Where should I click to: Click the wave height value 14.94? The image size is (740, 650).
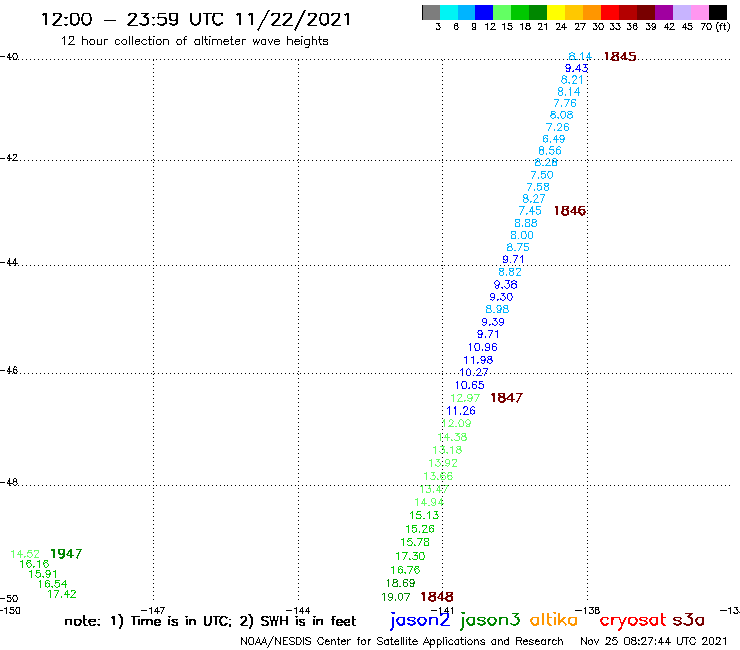click(429, 503)
